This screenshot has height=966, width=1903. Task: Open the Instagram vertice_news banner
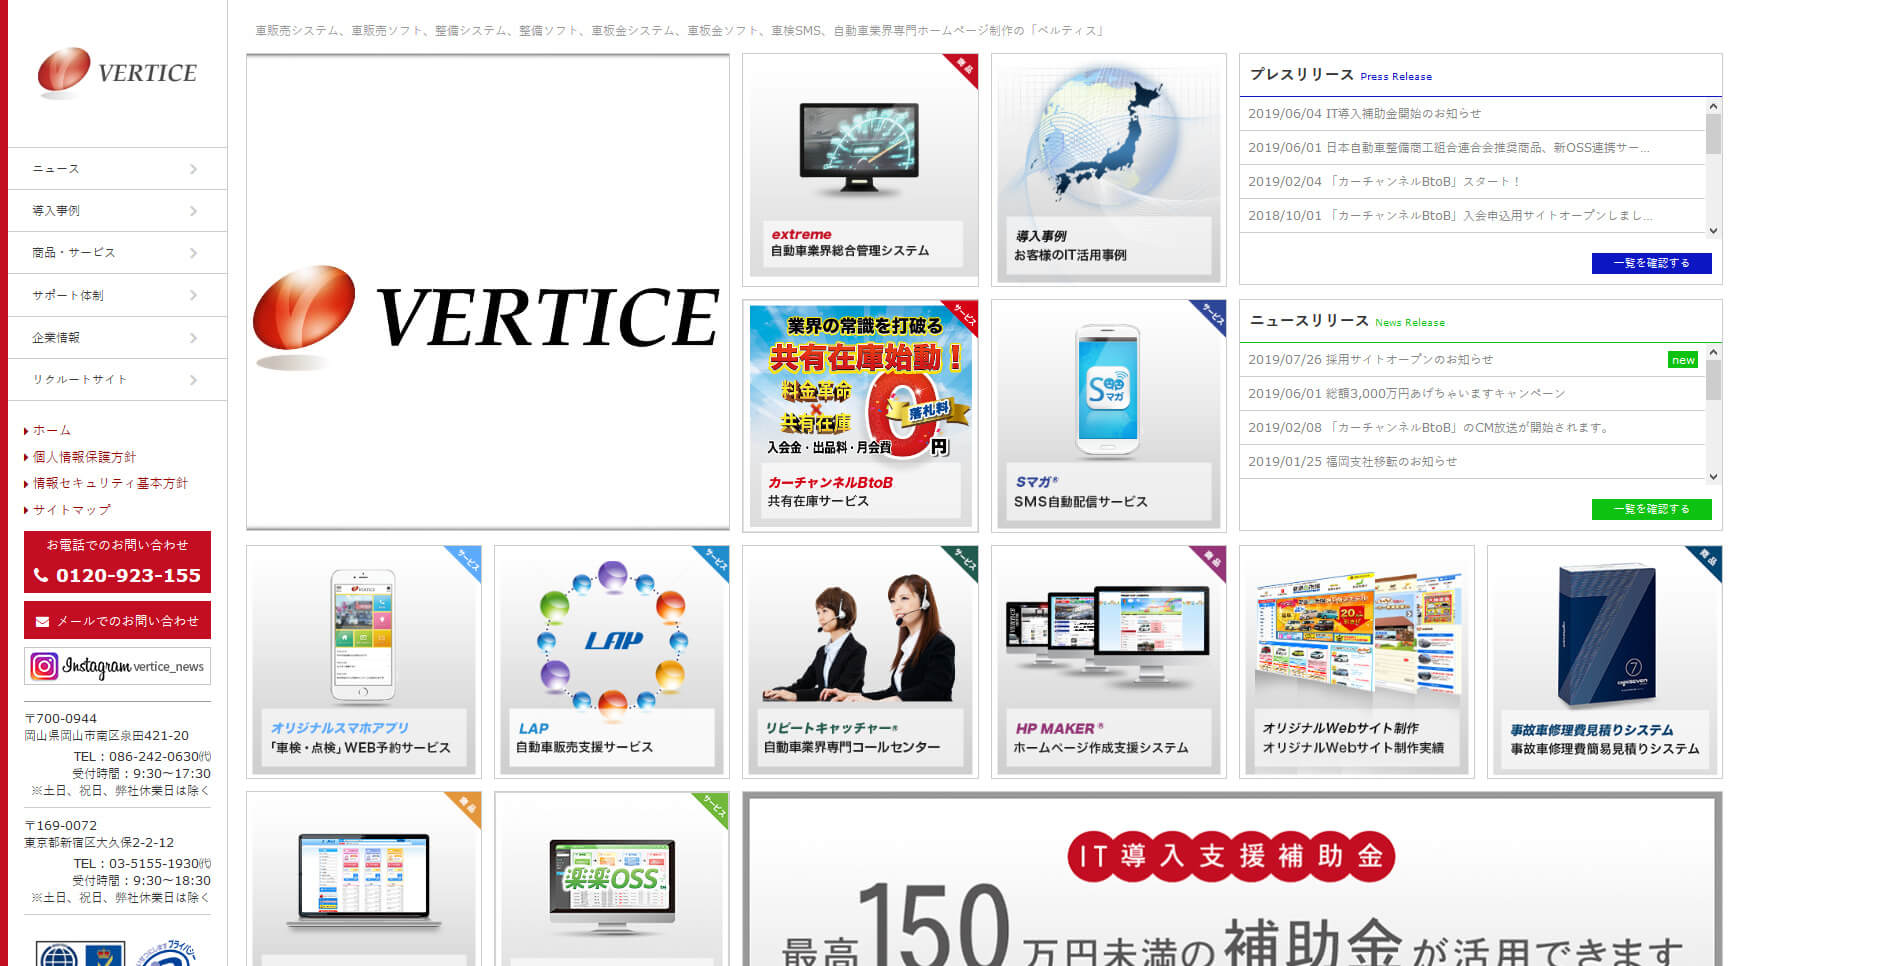[117, 666]
